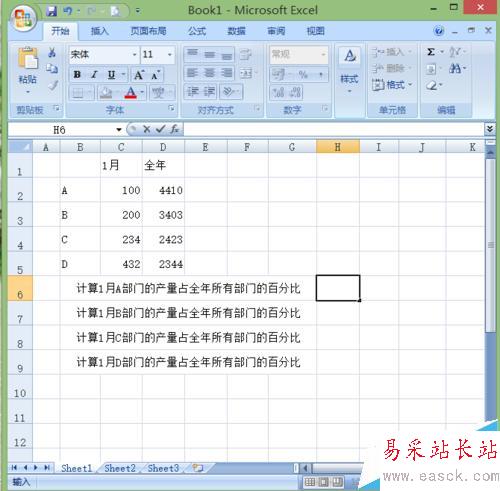Apply red font color A

coord(131,92)
